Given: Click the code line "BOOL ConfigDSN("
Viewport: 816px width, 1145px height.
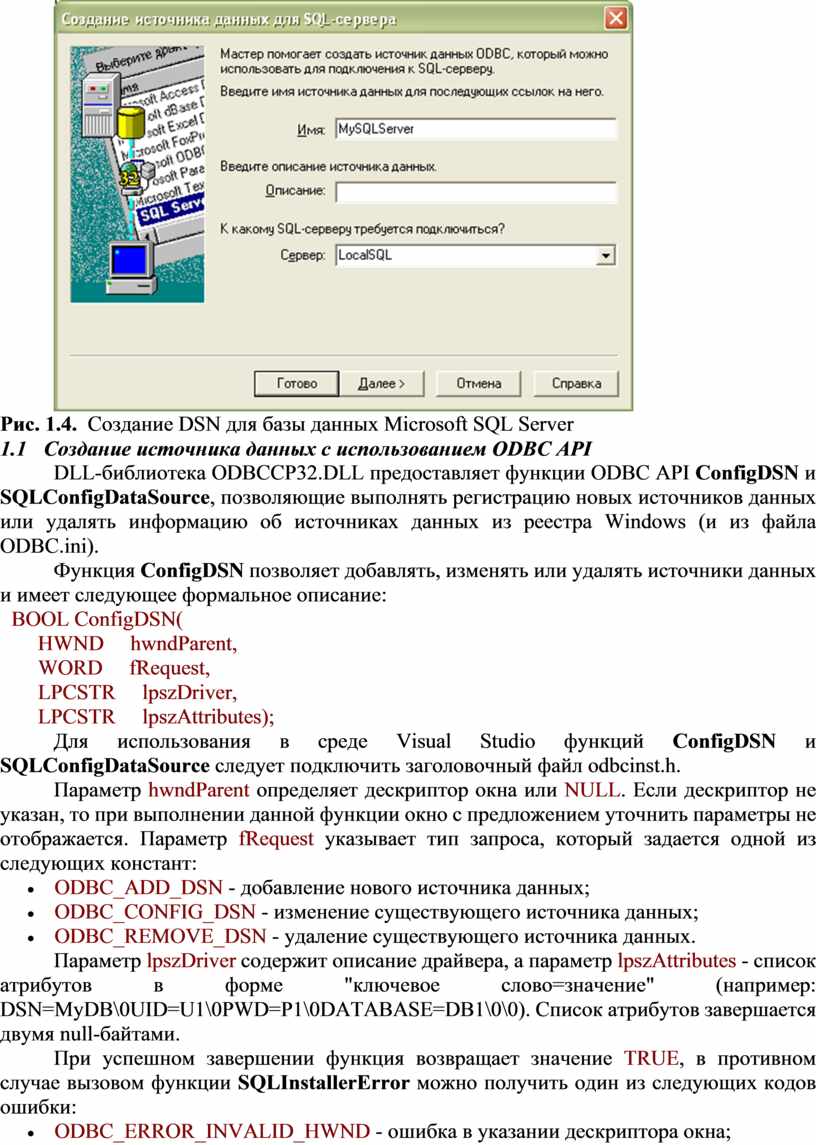Looking at the screenshot, I should pos(98,619).
